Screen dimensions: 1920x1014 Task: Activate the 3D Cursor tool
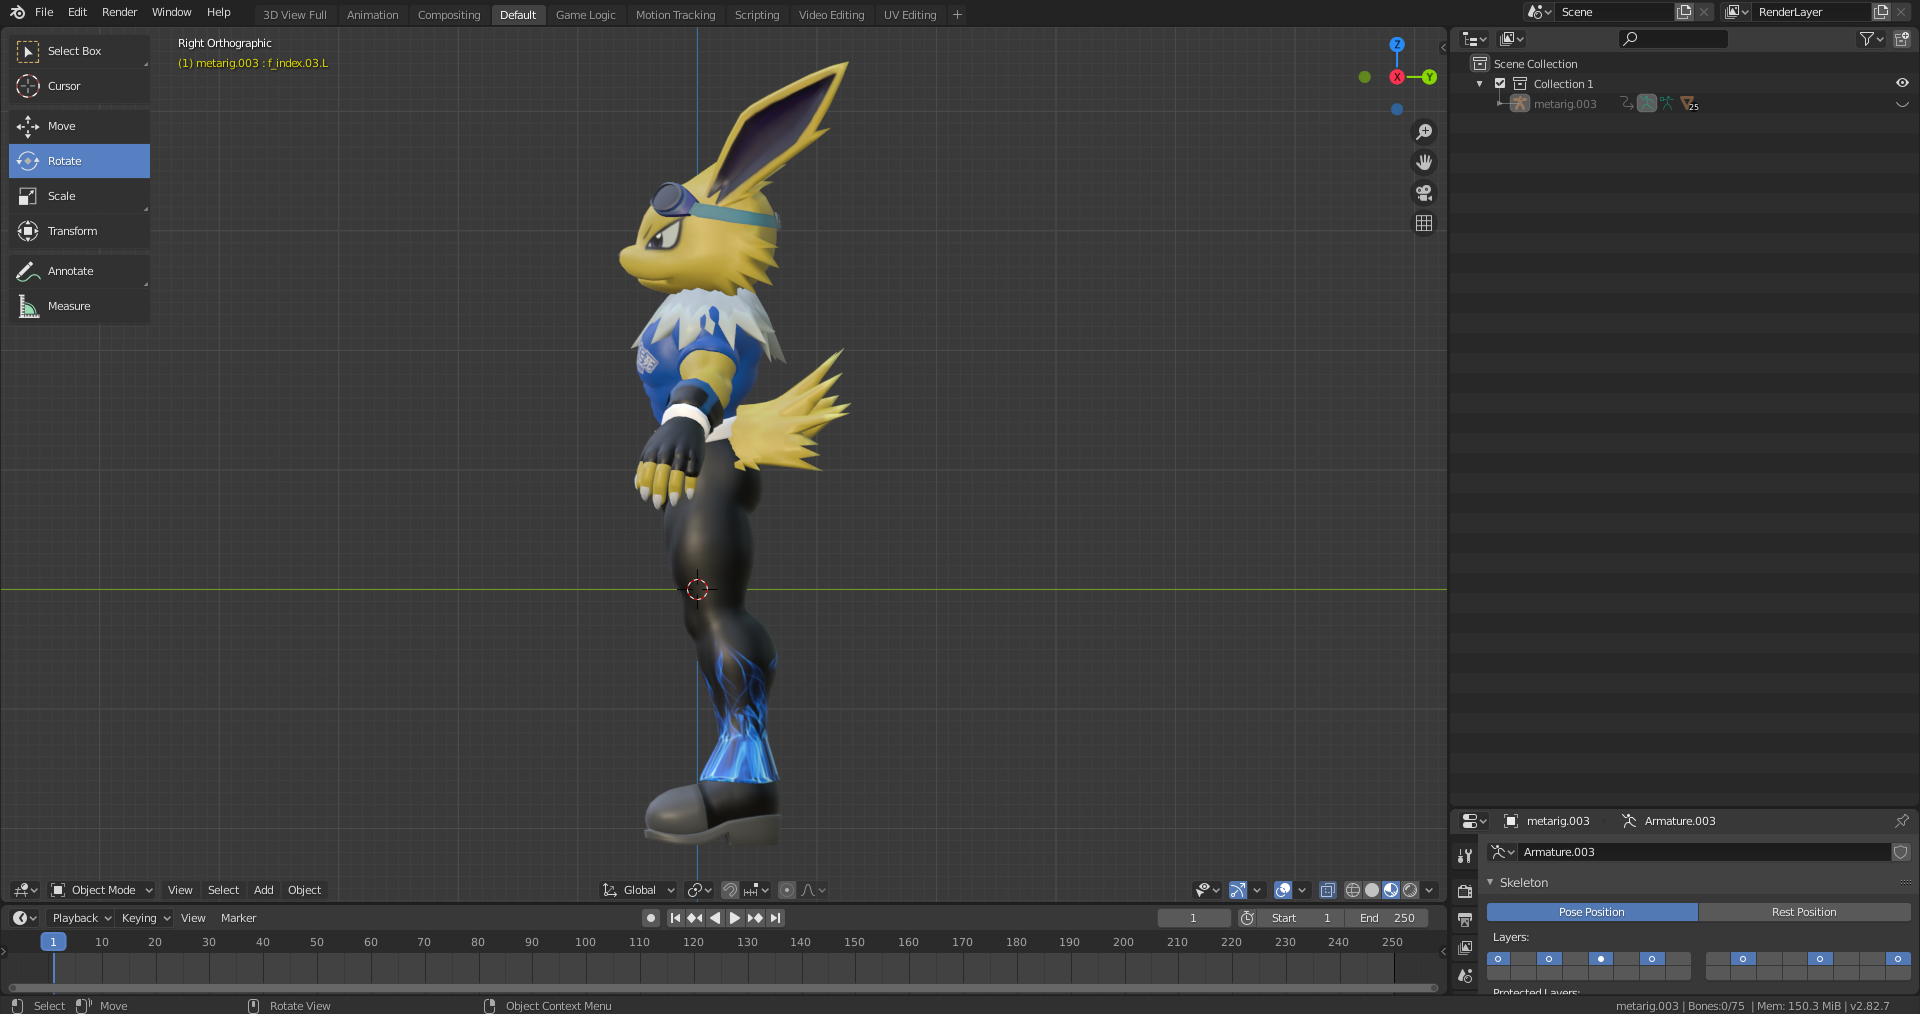point(79,86)
